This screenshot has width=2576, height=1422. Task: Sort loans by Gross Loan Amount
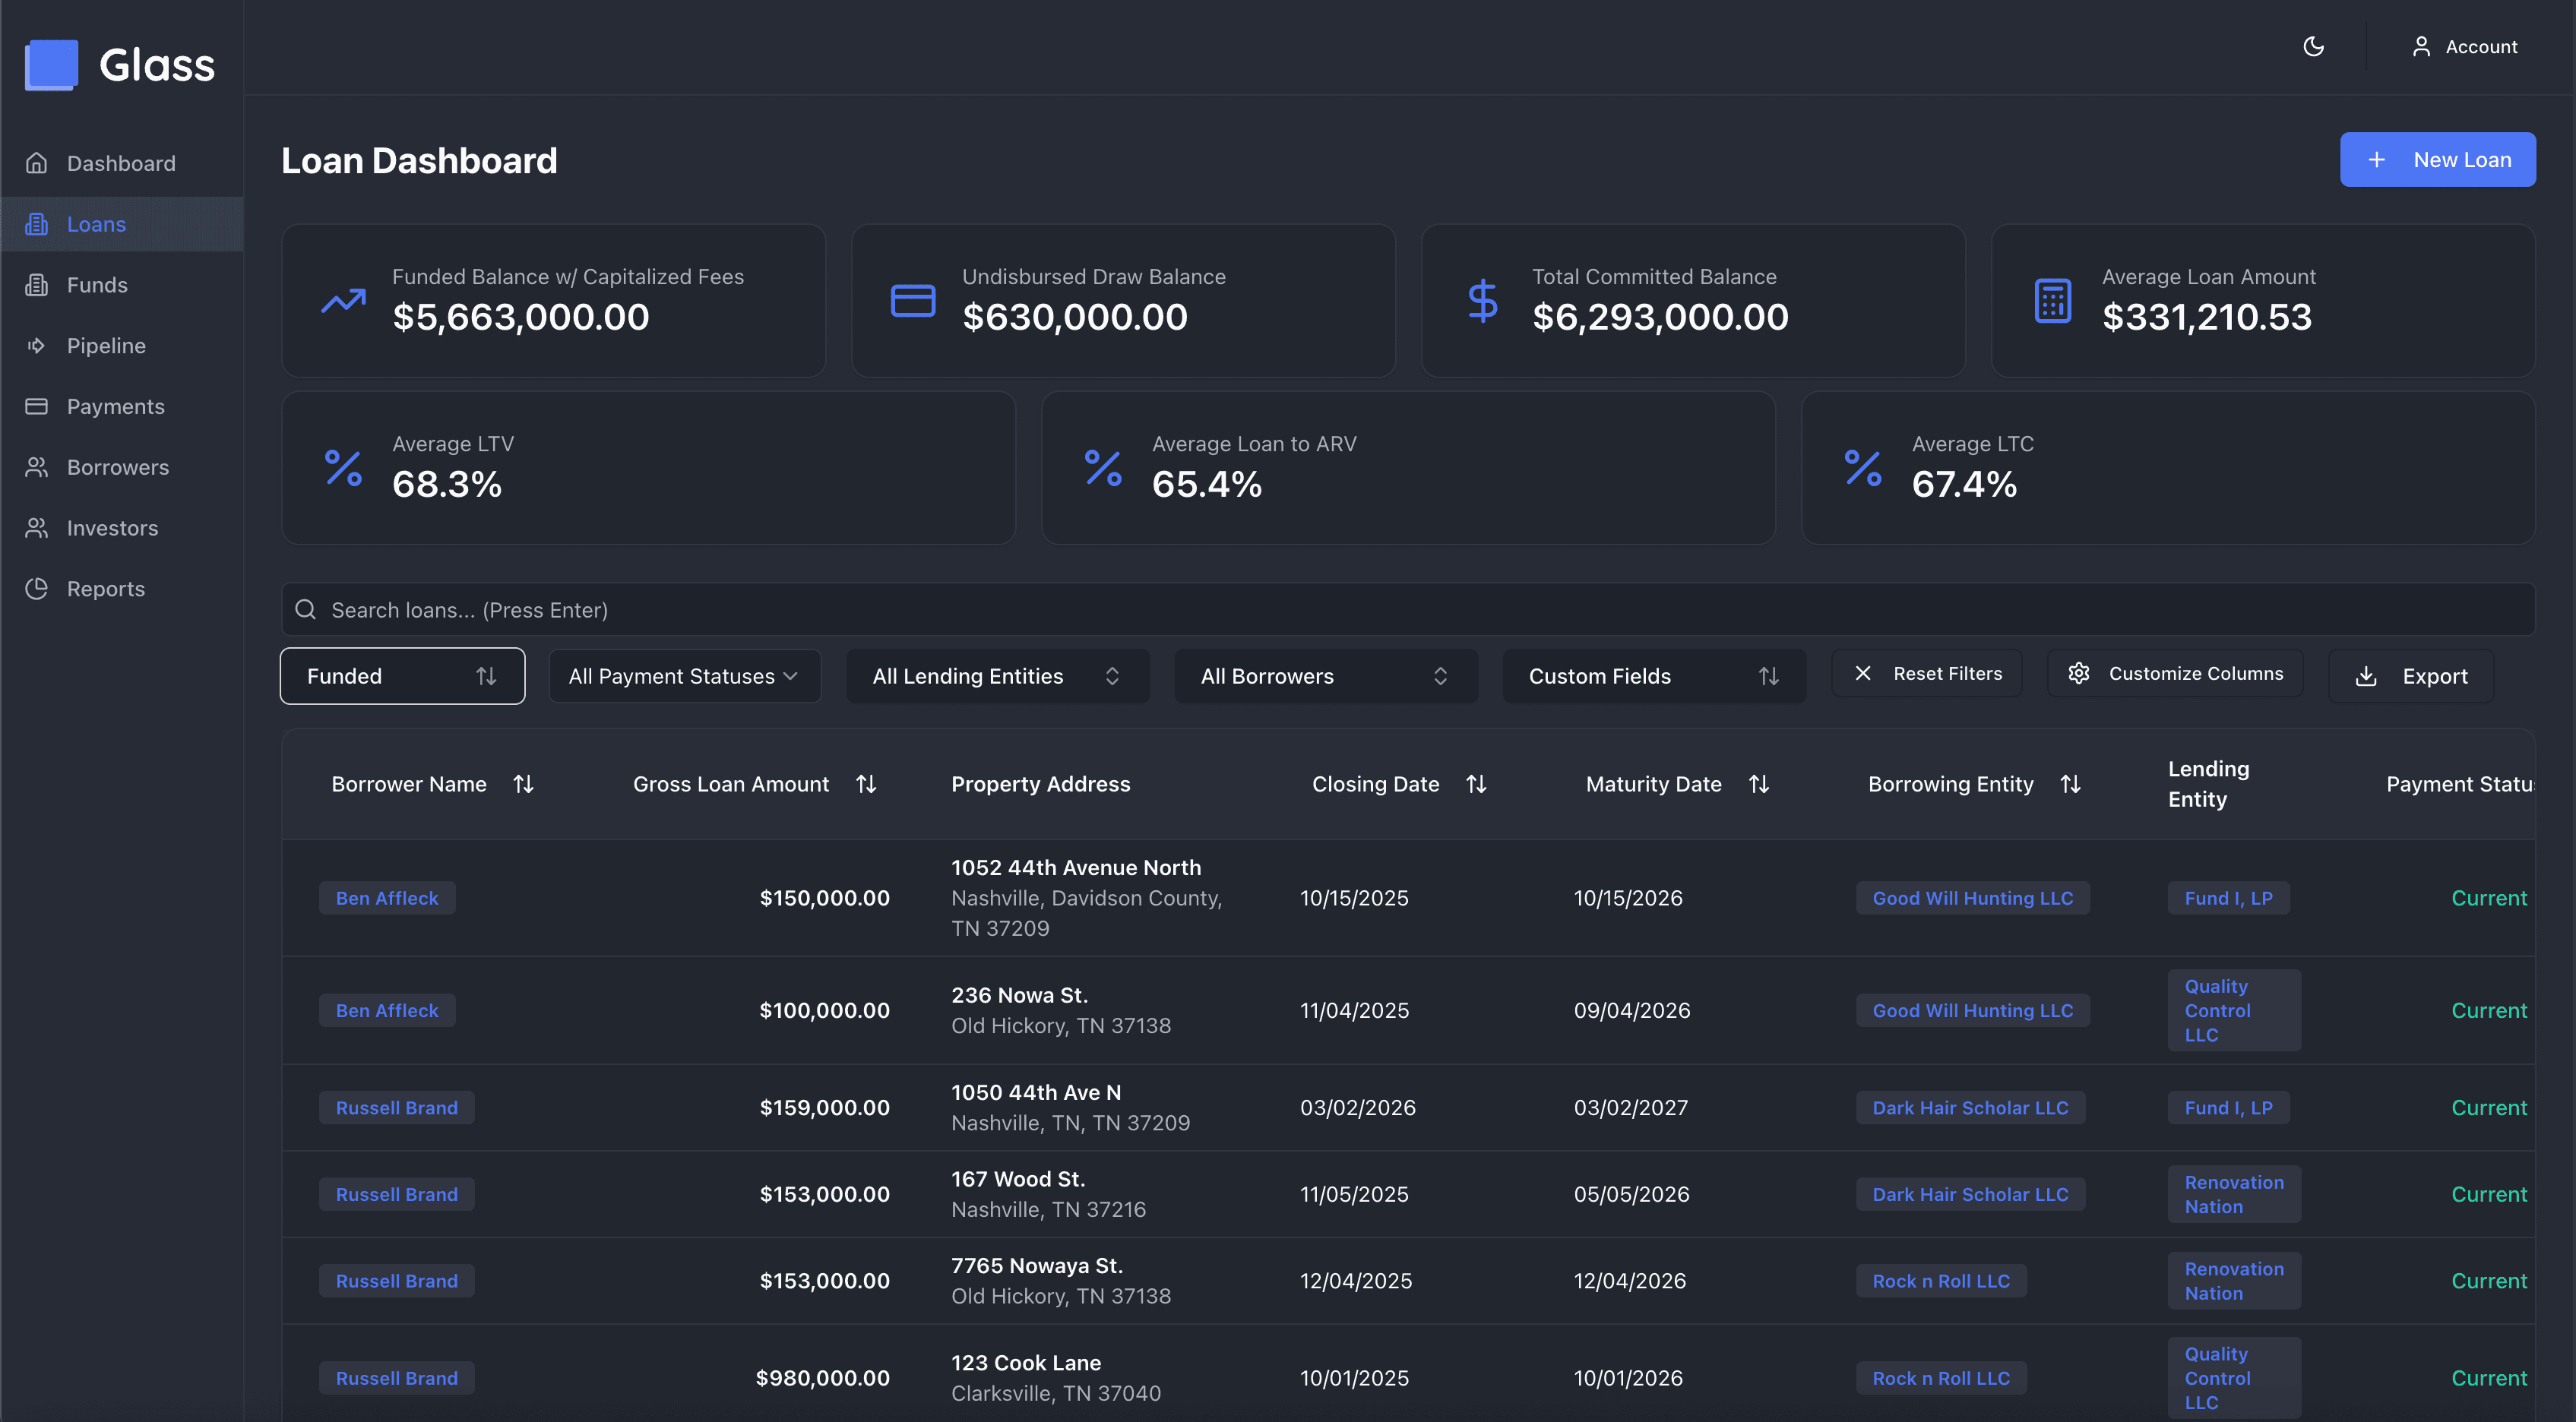point(867,784)
